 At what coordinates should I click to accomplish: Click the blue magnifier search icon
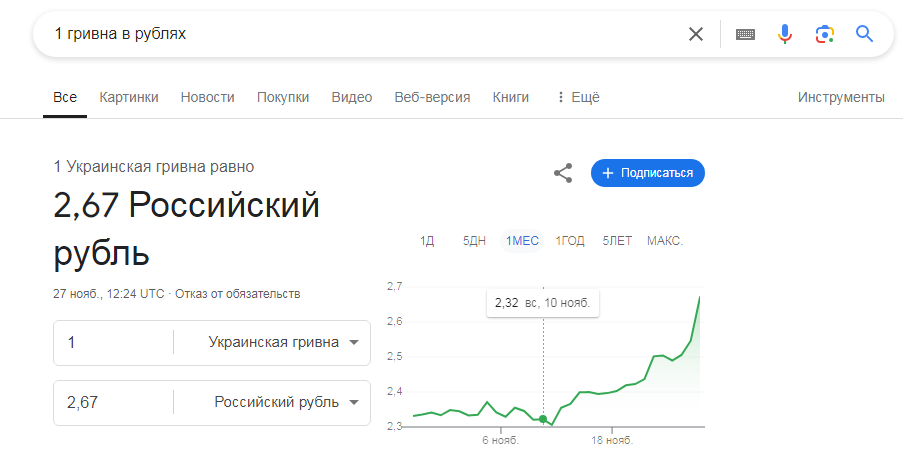pyautogui.click(x=864, y=35)
